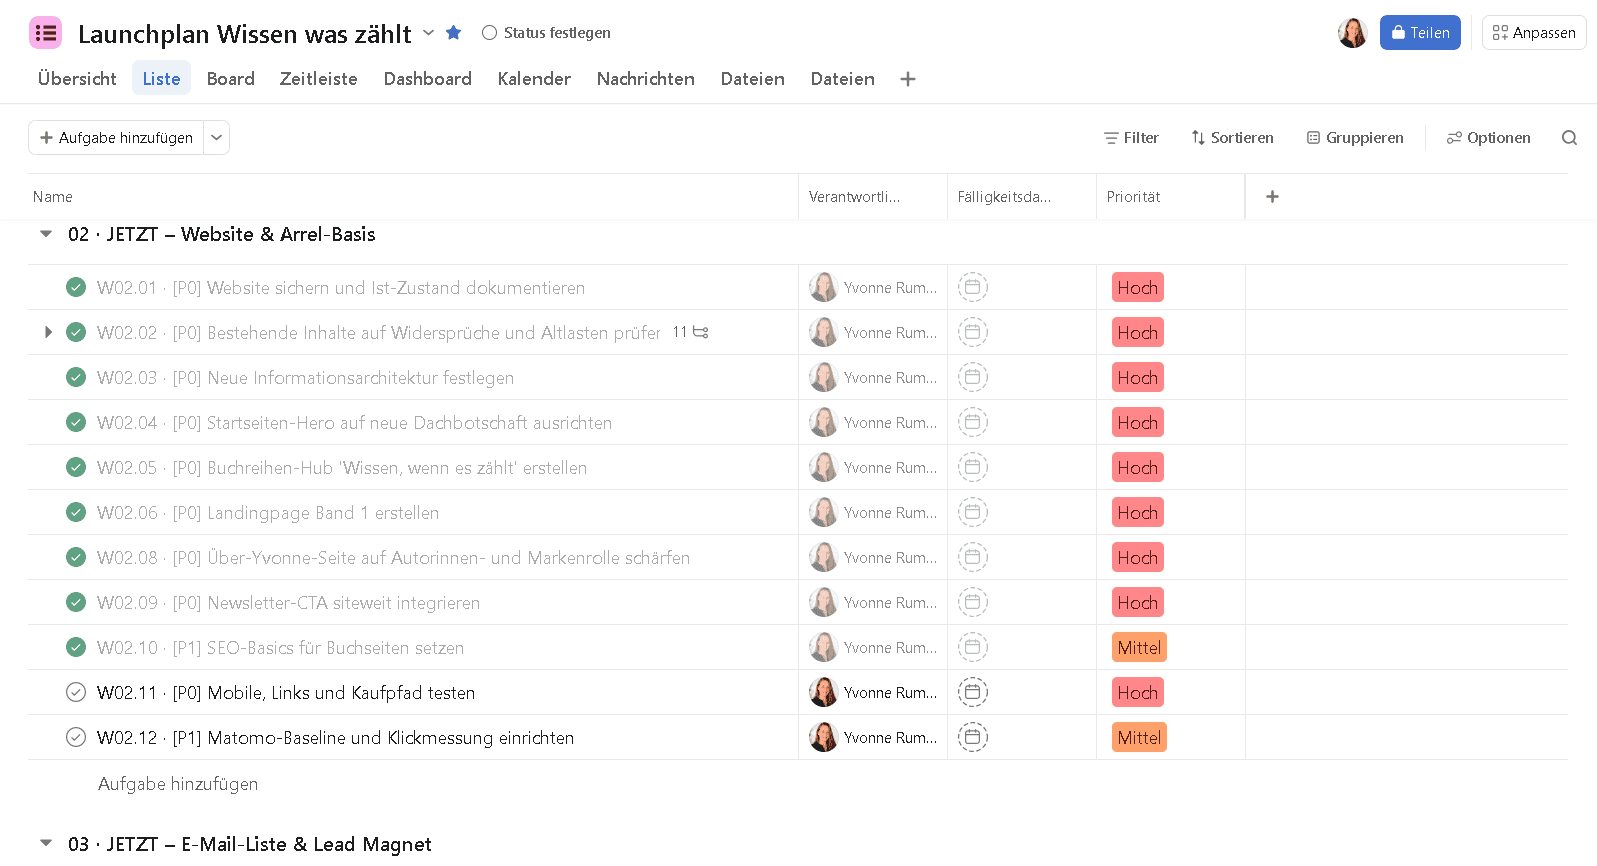Open Status festlegen dropdown
Viewport: 1597px width, 866px height.
point(546,33)
